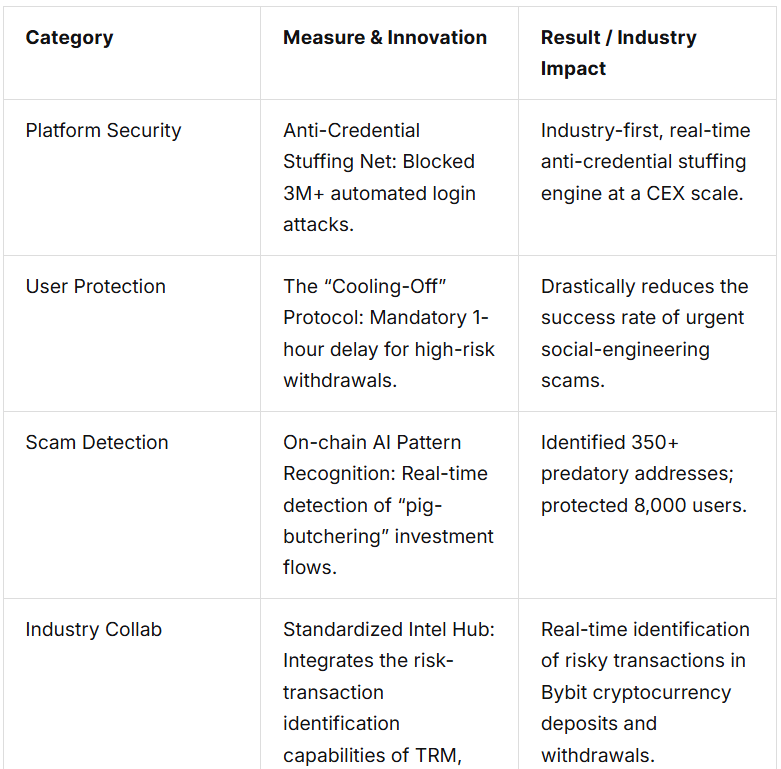The width and height of the screenshot is (781, 769).
Task: Click the "Anti-Credential Stuffing Net" measure text
Action: tap(352, 146)
